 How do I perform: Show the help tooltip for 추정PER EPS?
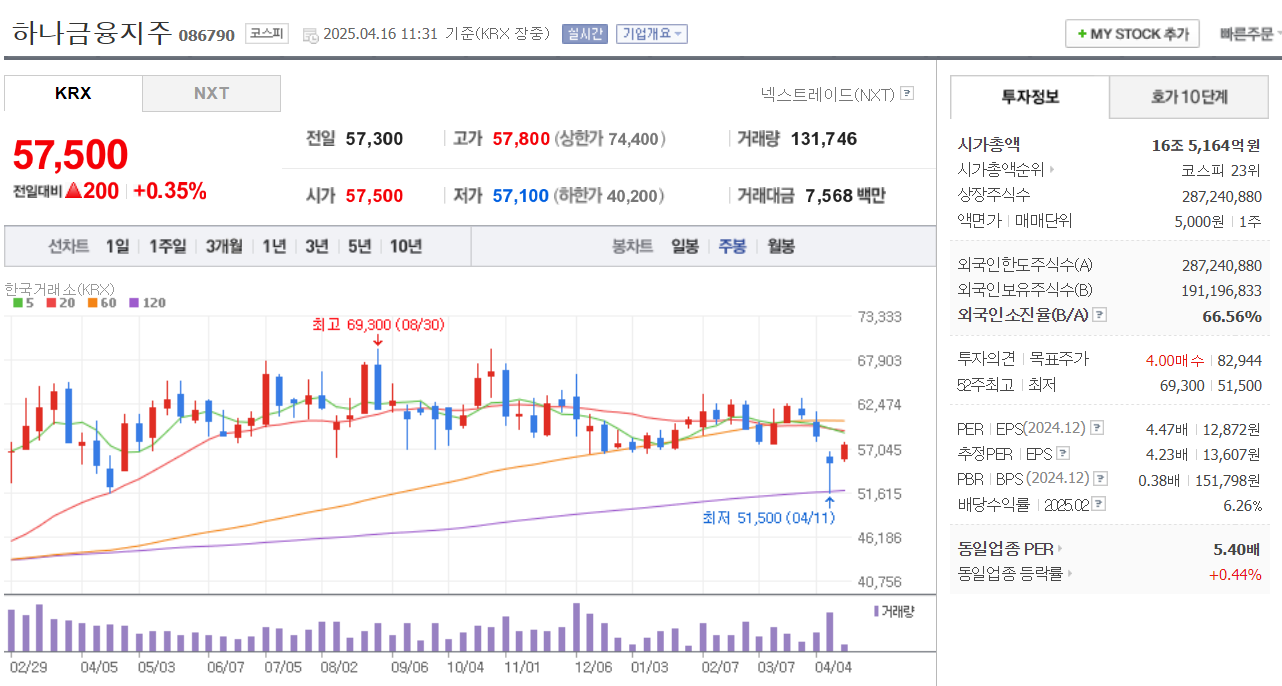pyautogui.click(x=1060, y=453)
